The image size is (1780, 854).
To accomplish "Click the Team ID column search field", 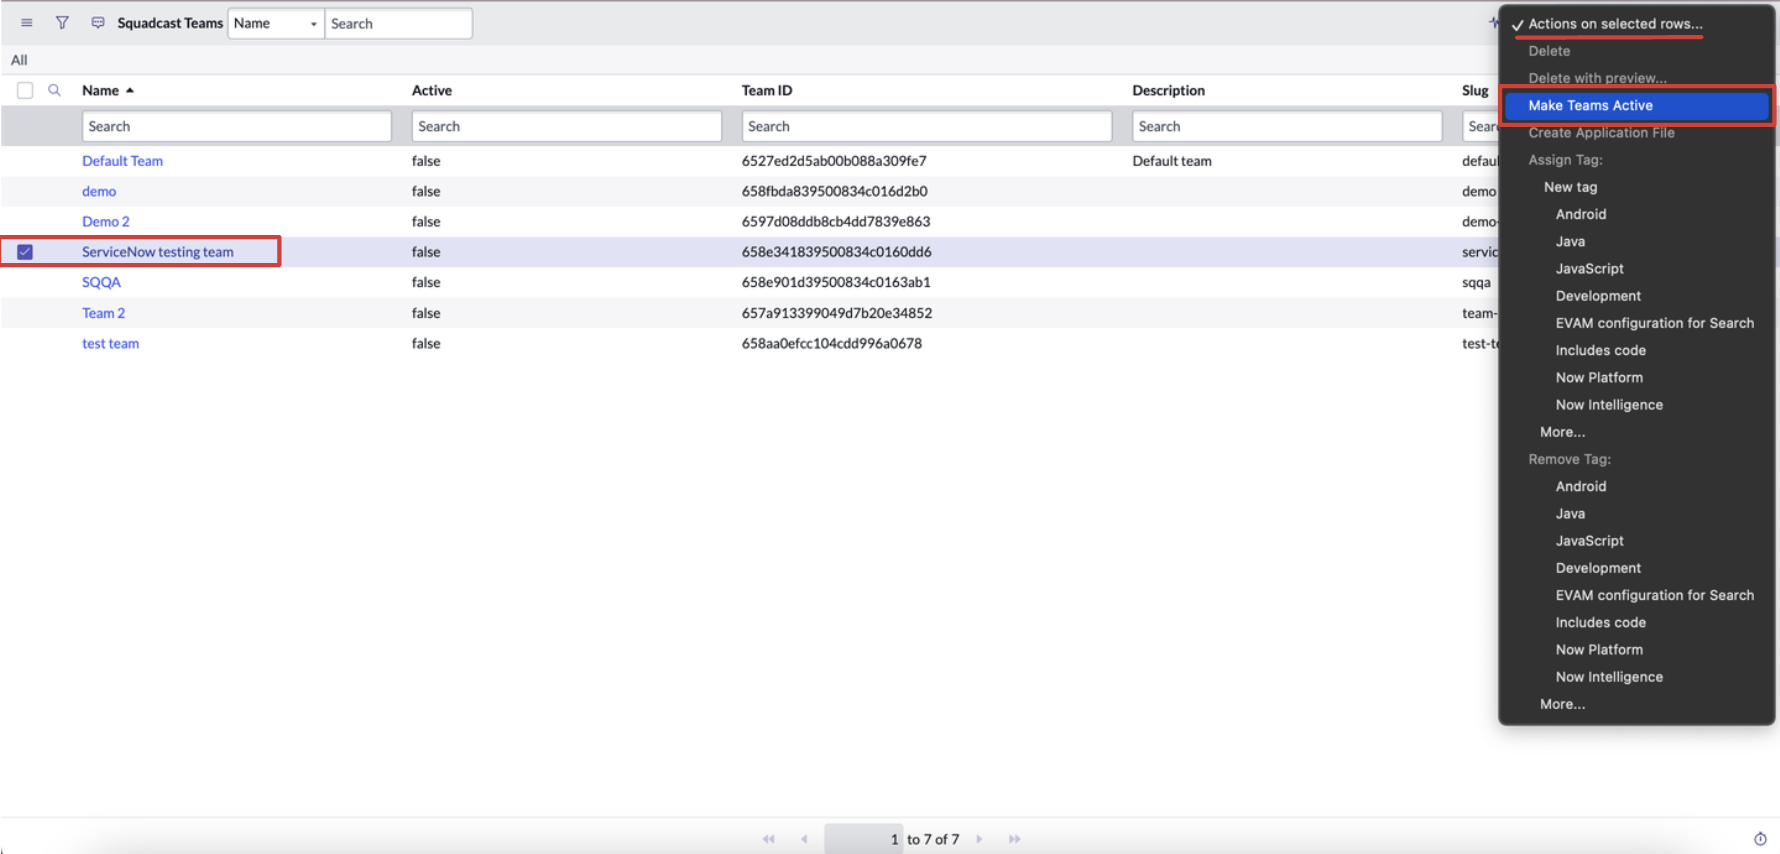I will (926, 126).
